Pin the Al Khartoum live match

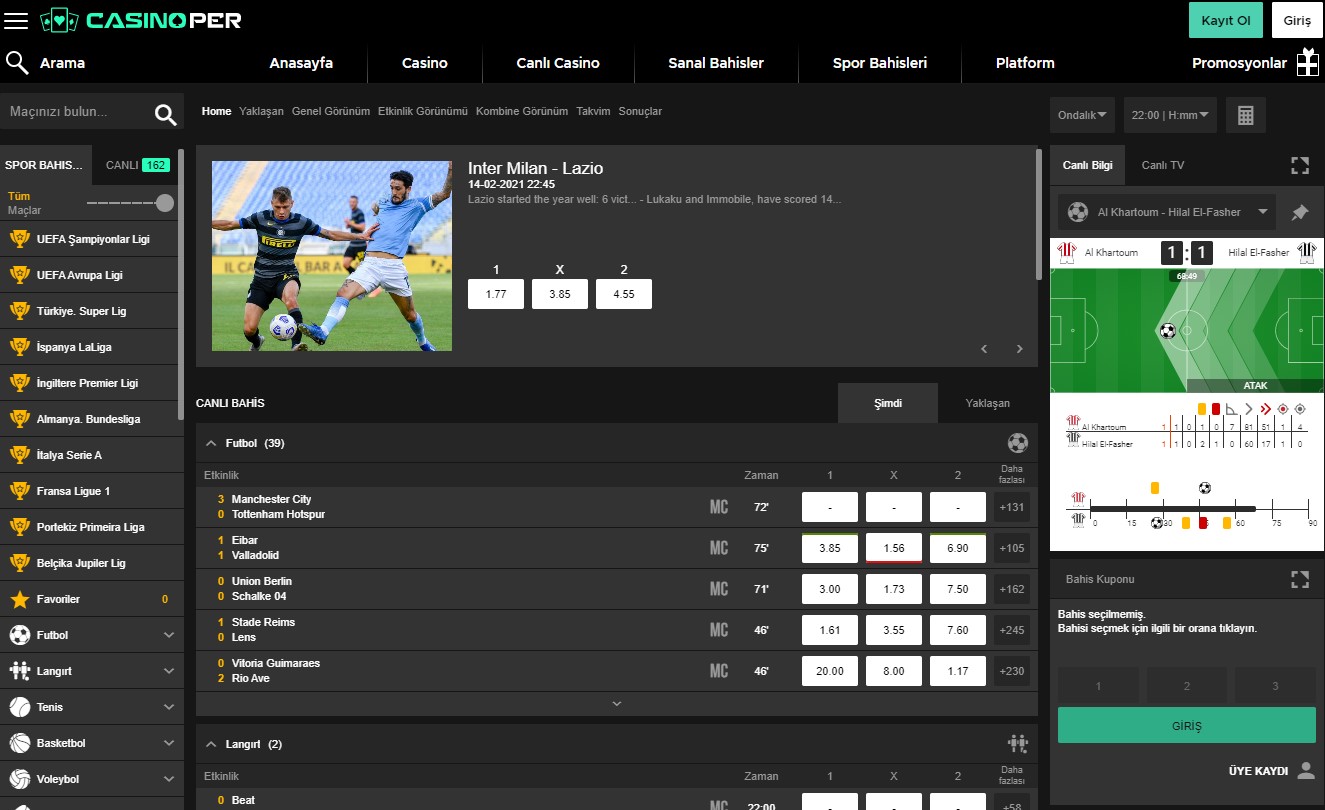pyautogui.click(x=1299, y=212)
